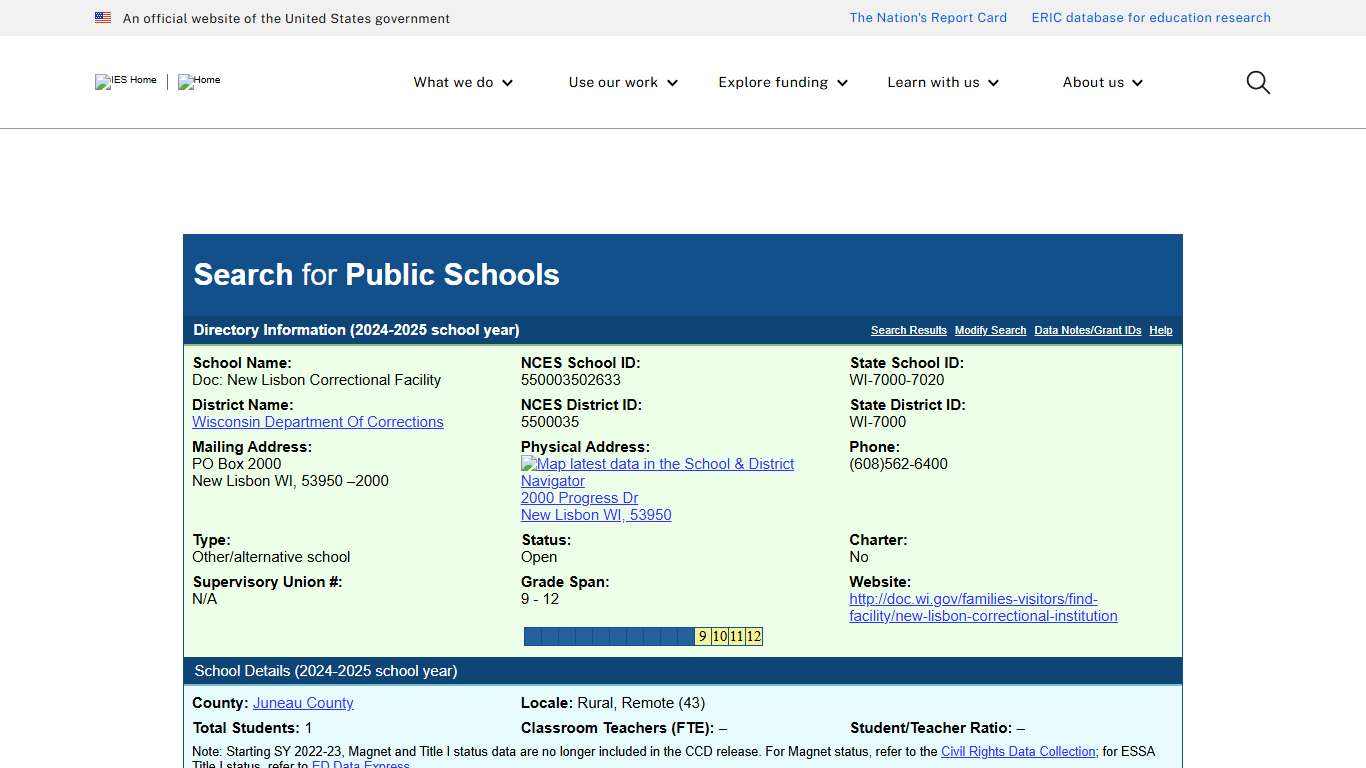Visit the New Lisbon correctional institution website

tap(983, 607)
